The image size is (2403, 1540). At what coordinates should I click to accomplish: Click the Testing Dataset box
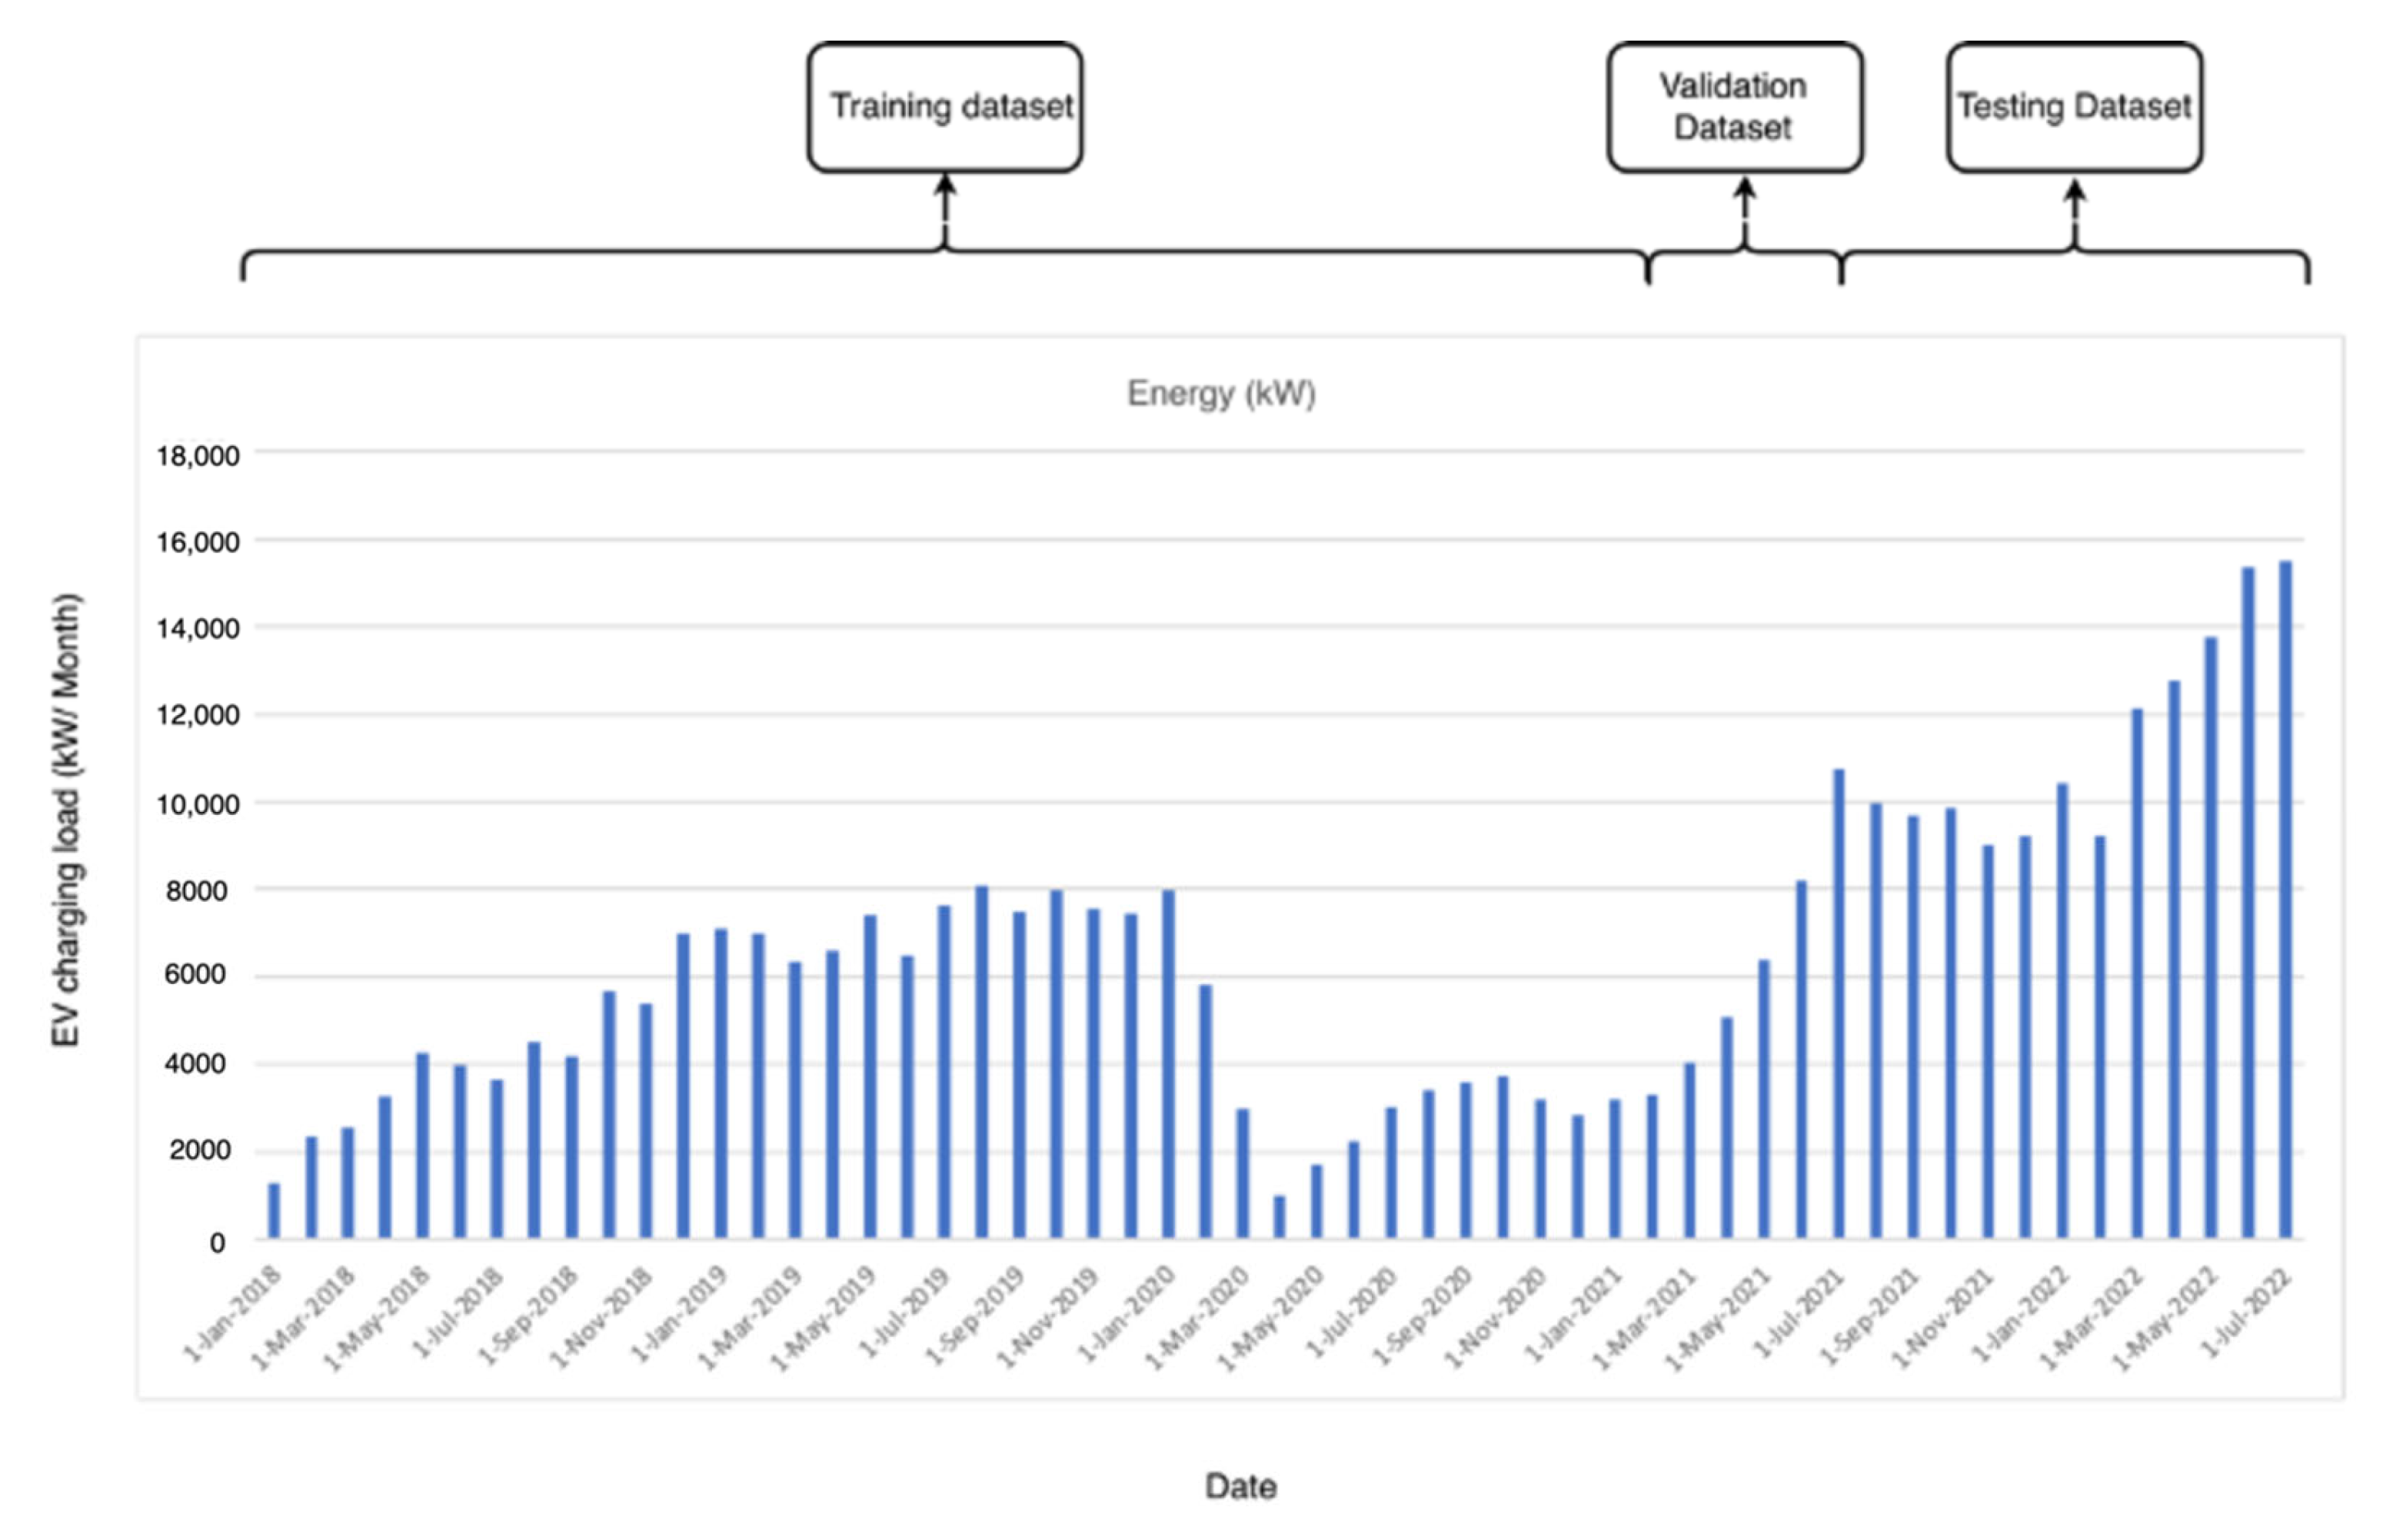click(2073, 107)
